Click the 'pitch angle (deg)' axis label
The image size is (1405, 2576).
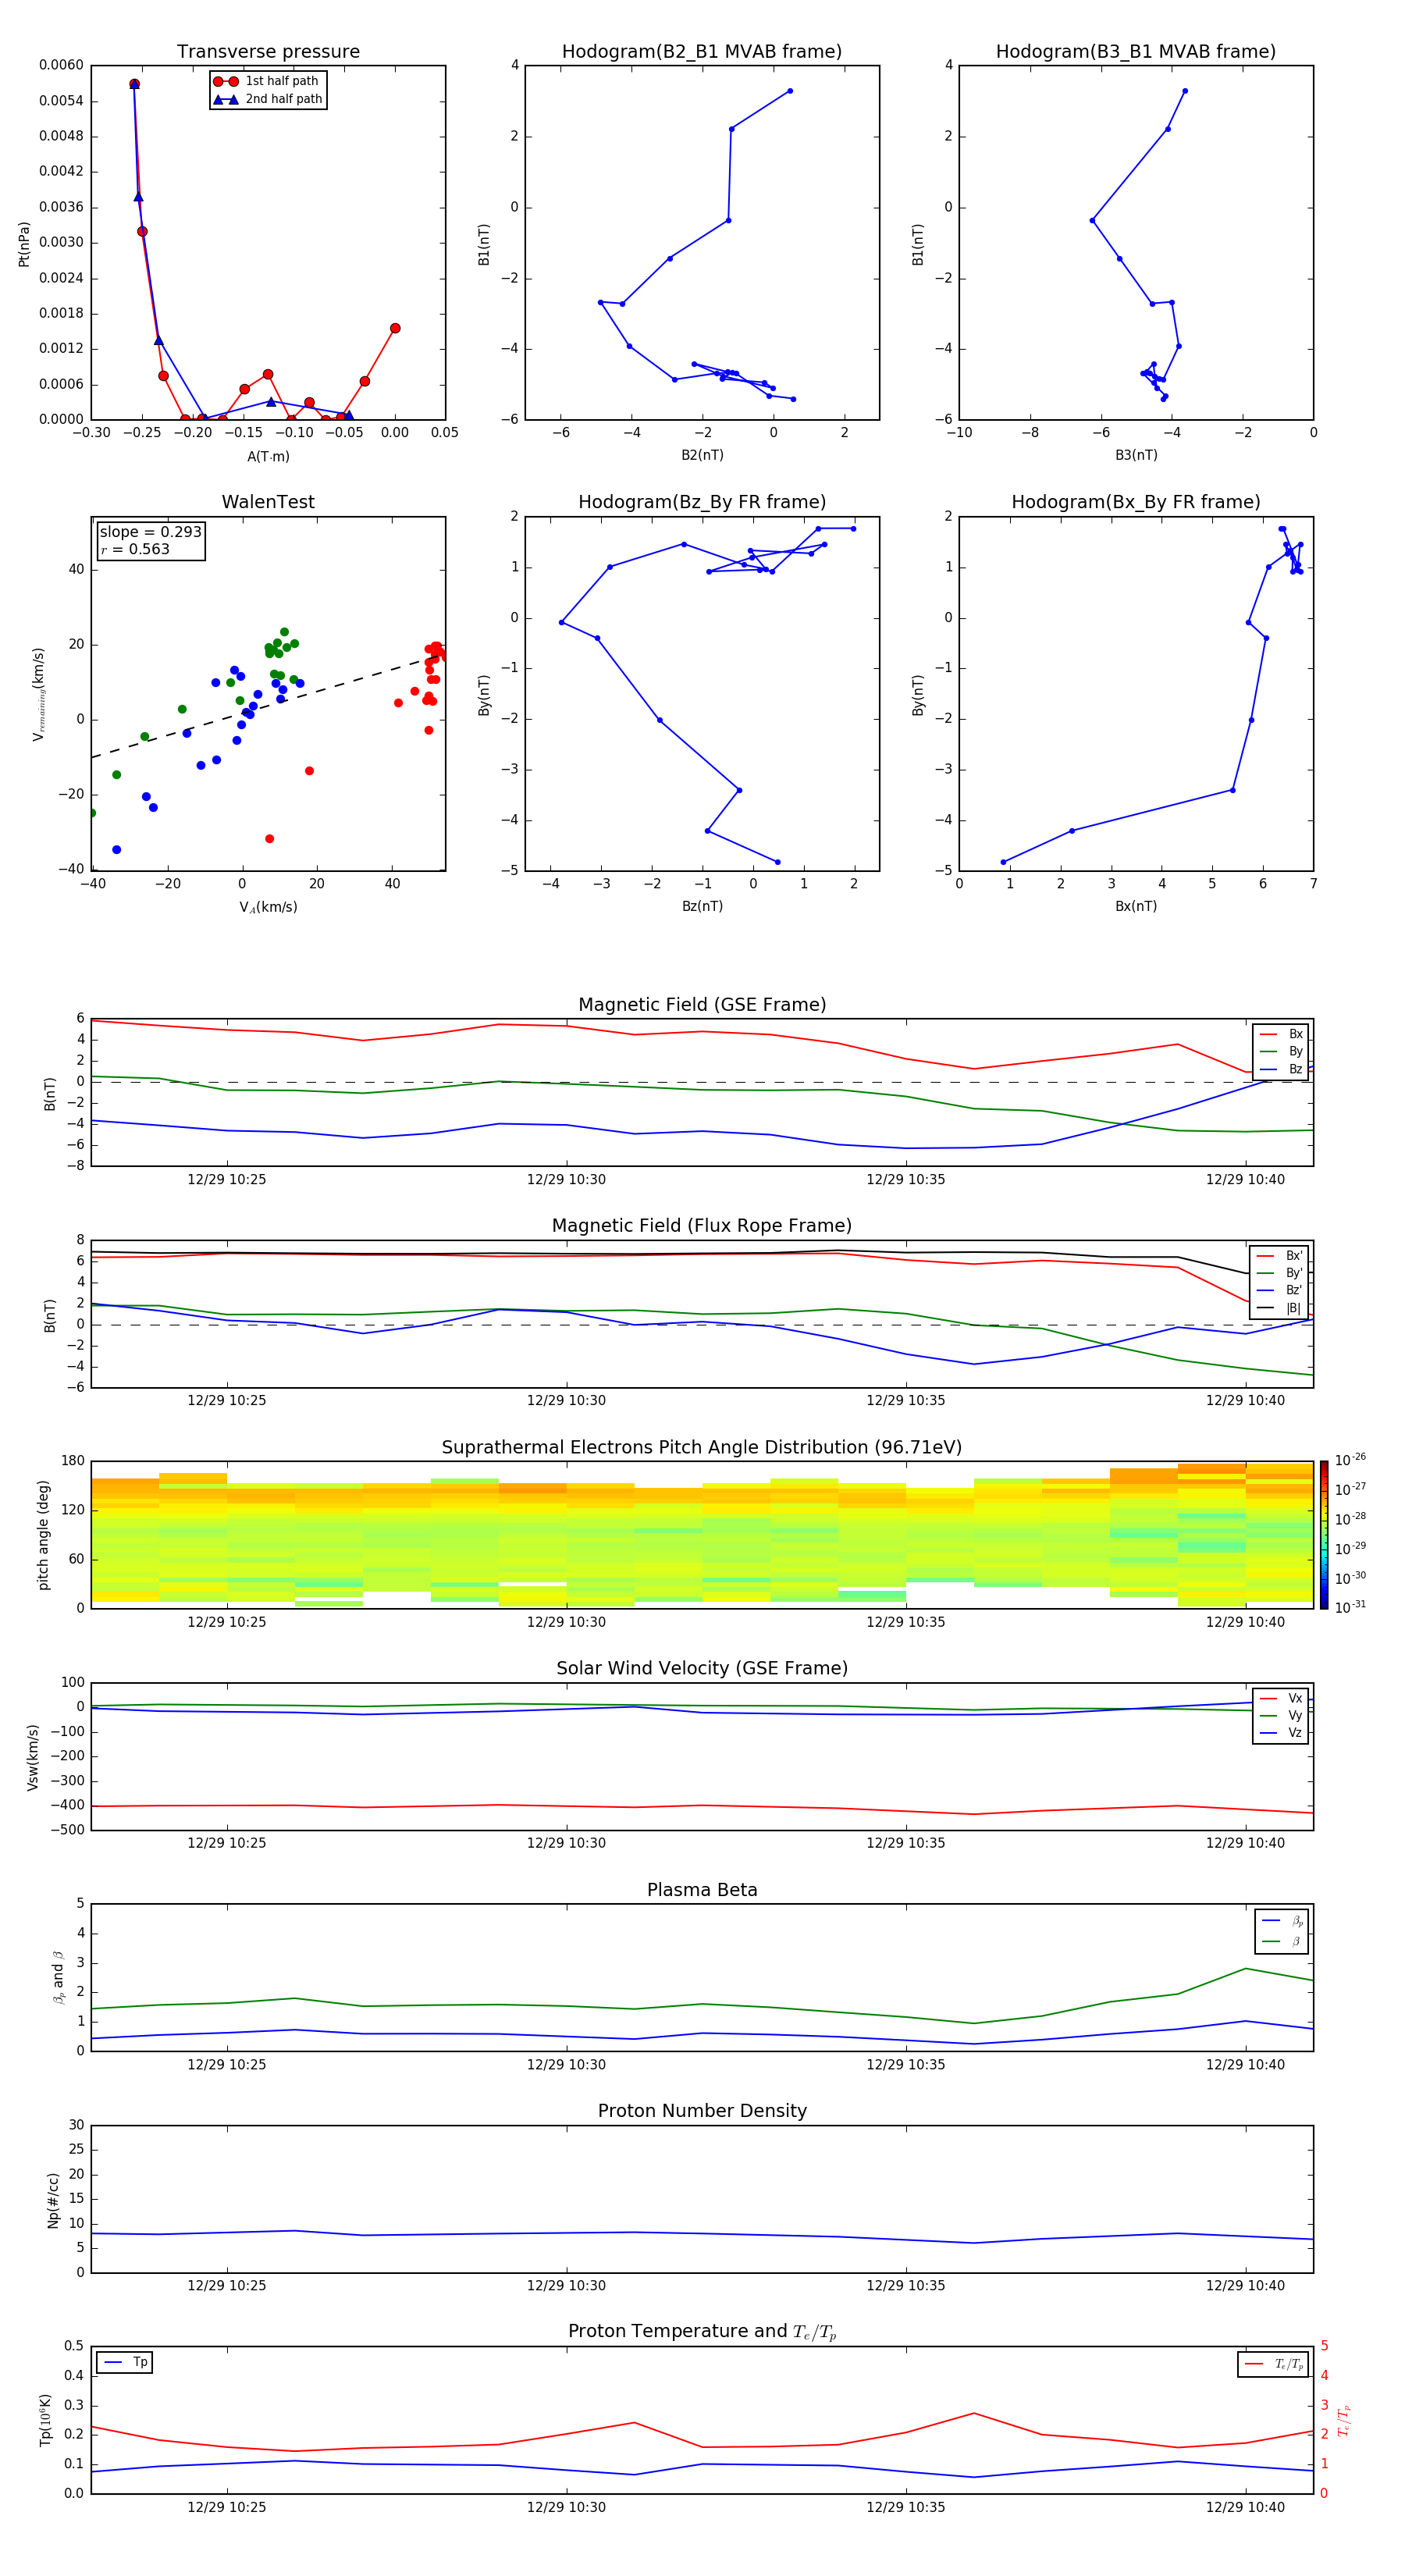pyautogui.click(x=43, y=1535)
